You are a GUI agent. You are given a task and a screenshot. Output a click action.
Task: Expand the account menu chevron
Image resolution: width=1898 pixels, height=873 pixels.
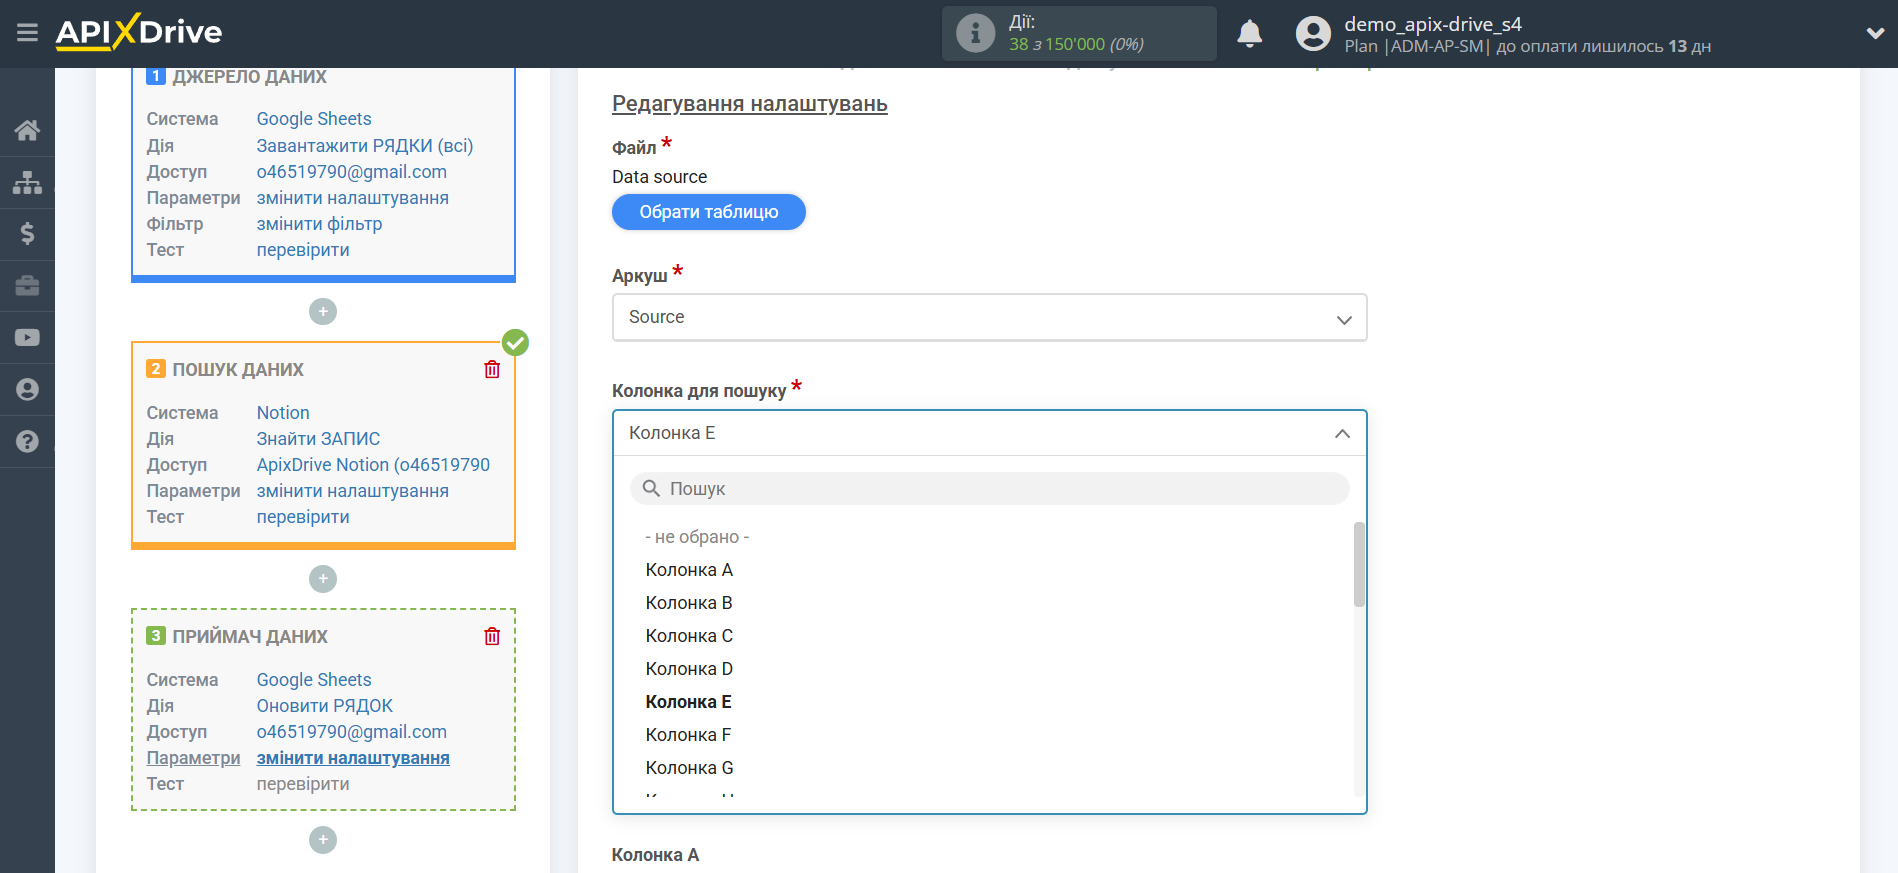[x=1875, y=33]
